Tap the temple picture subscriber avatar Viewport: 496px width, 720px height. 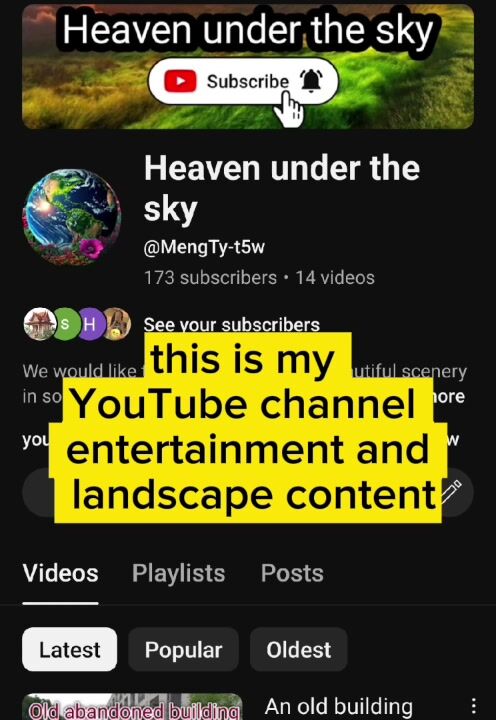click(39, 324)
